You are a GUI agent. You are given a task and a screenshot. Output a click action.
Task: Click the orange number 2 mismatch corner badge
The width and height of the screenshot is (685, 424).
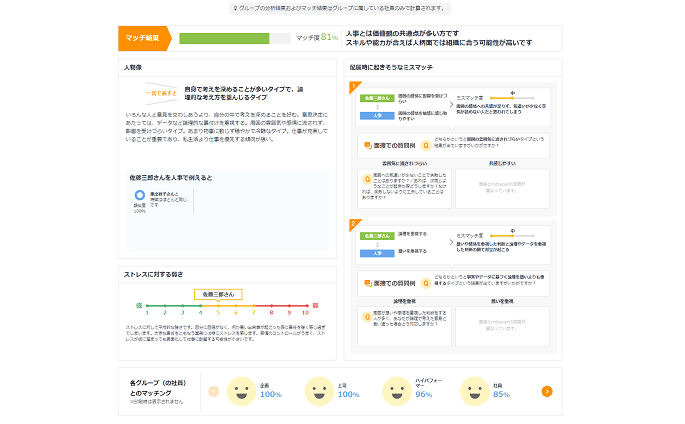354,224
